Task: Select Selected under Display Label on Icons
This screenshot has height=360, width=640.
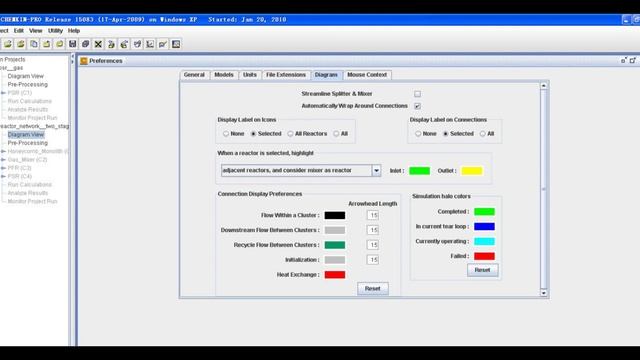Action: click(253, 133)
